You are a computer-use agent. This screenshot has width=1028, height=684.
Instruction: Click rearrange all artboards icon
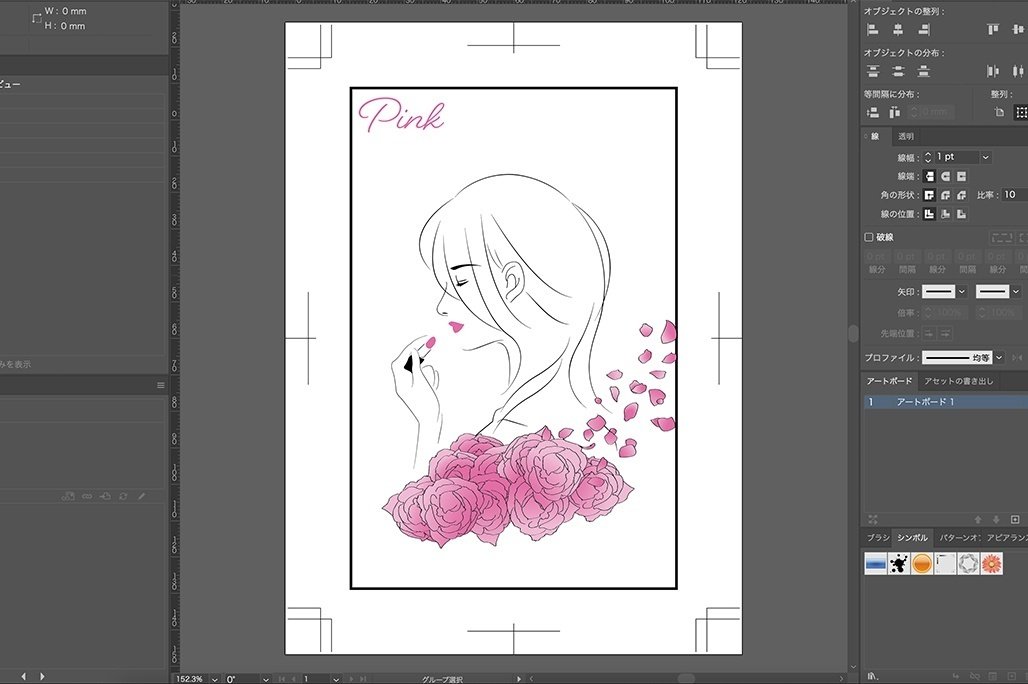pos(873,519)
